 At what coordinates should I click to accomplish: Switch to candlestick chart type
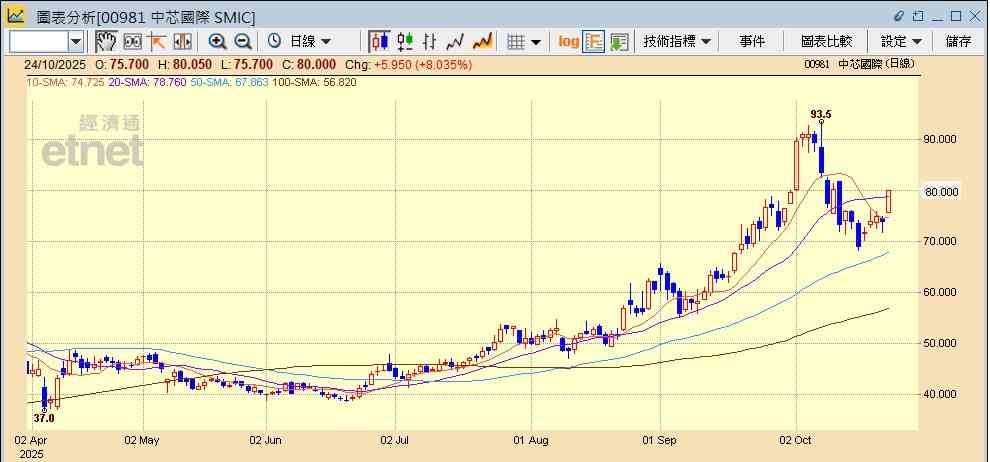pos(379,41)
